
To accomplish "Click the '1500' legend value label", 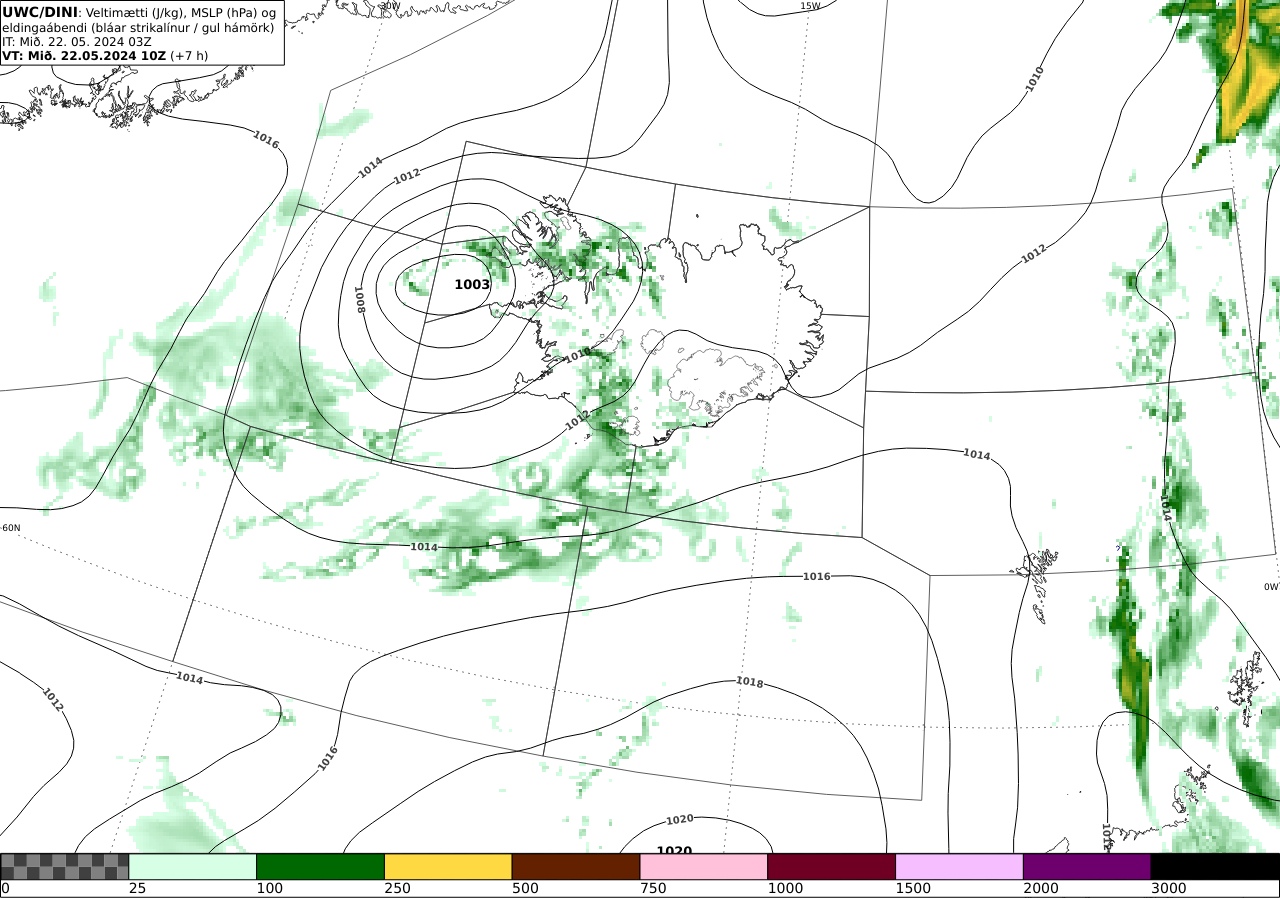I will click(x=913, y=888).
